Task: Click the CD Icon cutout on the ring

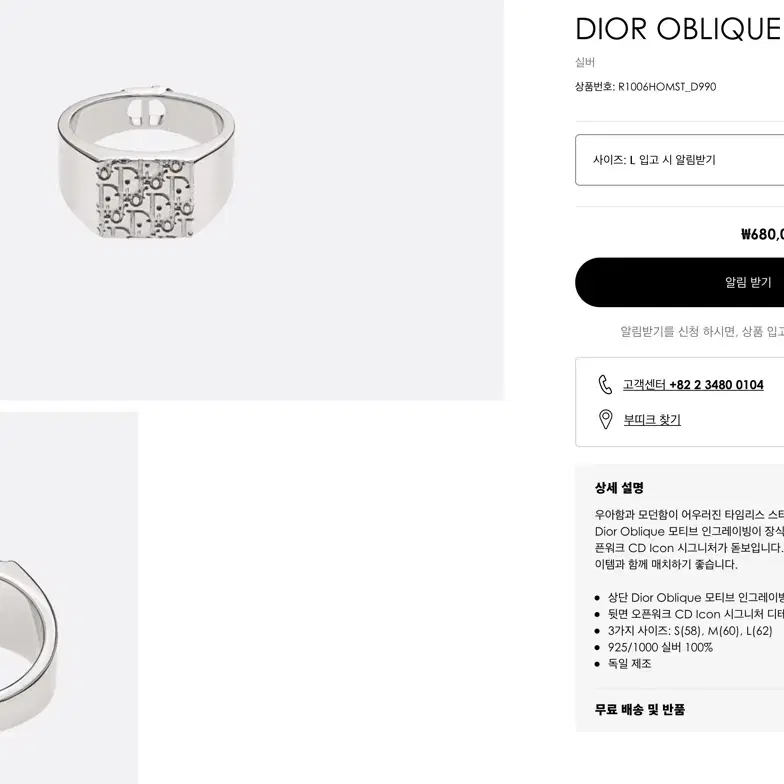Action: (x=144, y=112)
